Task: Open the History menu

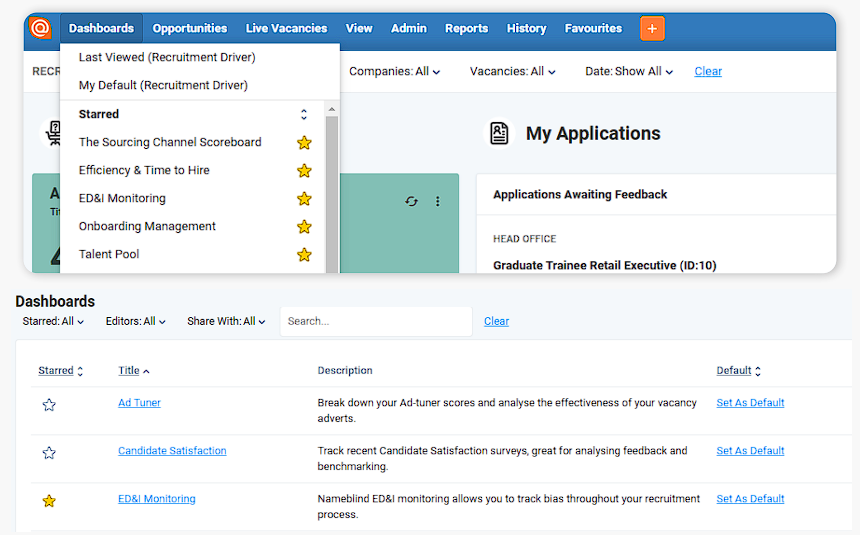Action: click(527, 28)
